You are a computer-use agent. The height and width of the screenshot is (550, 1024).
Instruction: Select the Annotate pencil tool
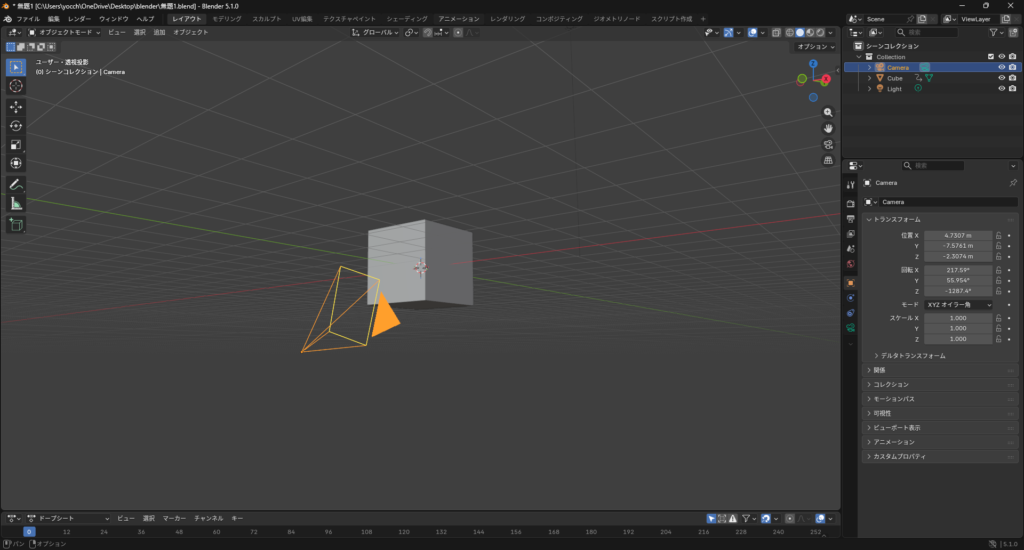click(16, 185)
